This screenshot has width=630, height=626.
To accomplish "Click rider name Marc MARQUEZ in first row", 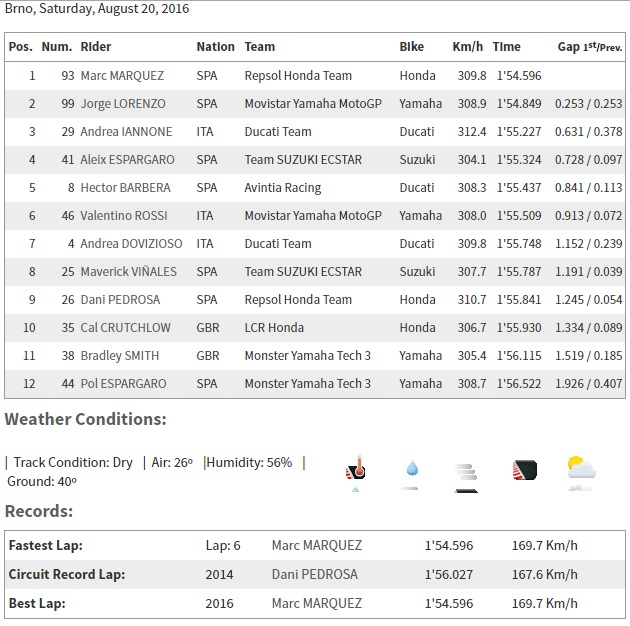I will tap(122, 75).
